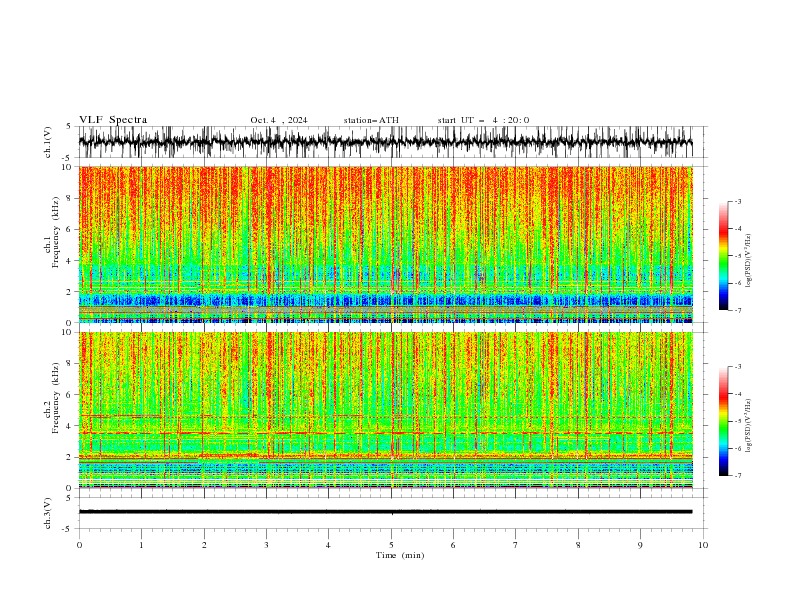This screenshot has width=792, height=612.
Task: Click the "3" tick on the Time axis
Action: [x=266, y=545]
